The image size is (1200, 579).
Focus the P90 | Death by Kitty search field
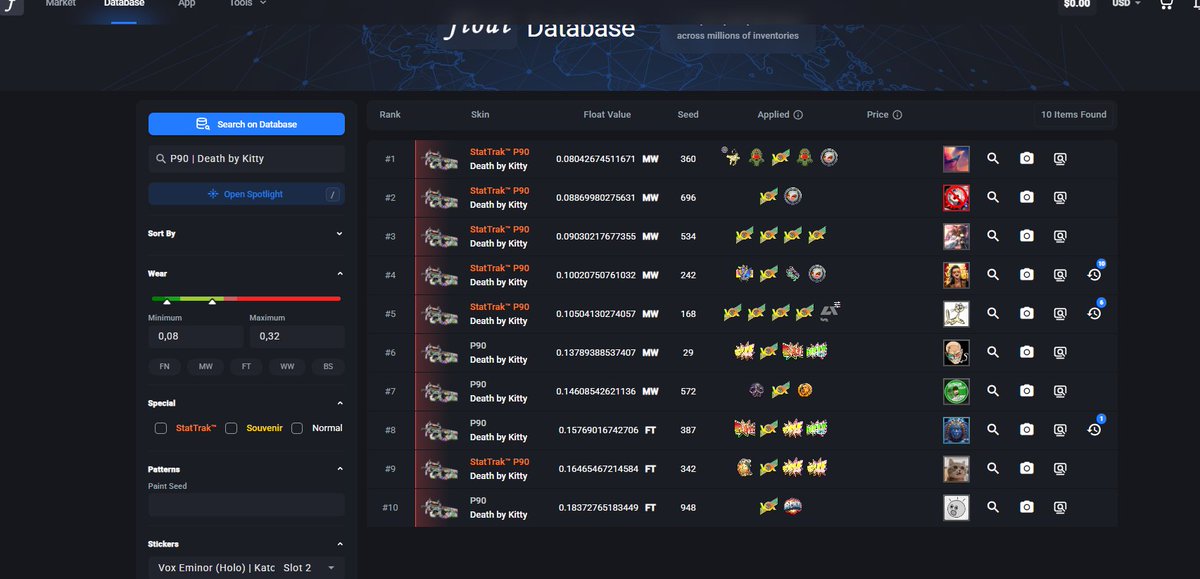pyautogui.click(x=246, y=159)
